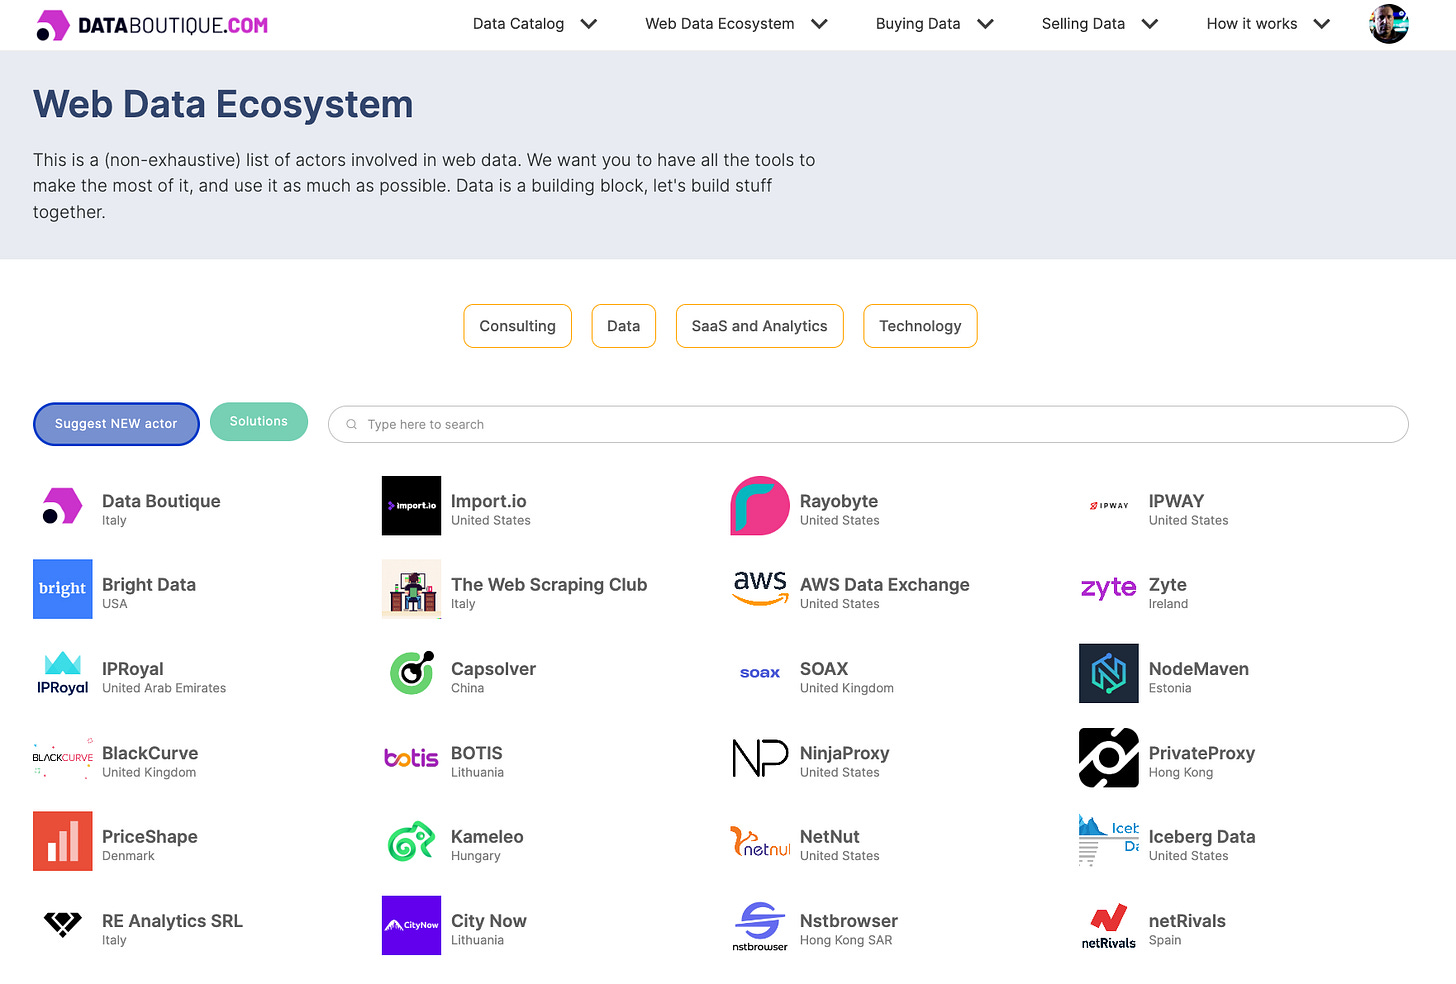Click the NetNut logo

tap(760, 841)
